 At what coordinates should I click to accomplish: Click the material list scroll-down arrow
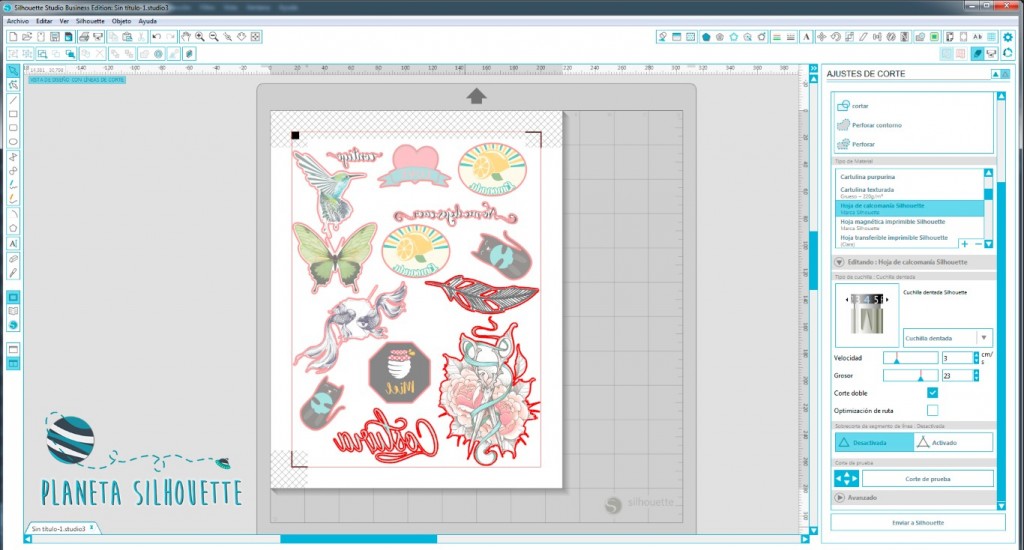989,244
